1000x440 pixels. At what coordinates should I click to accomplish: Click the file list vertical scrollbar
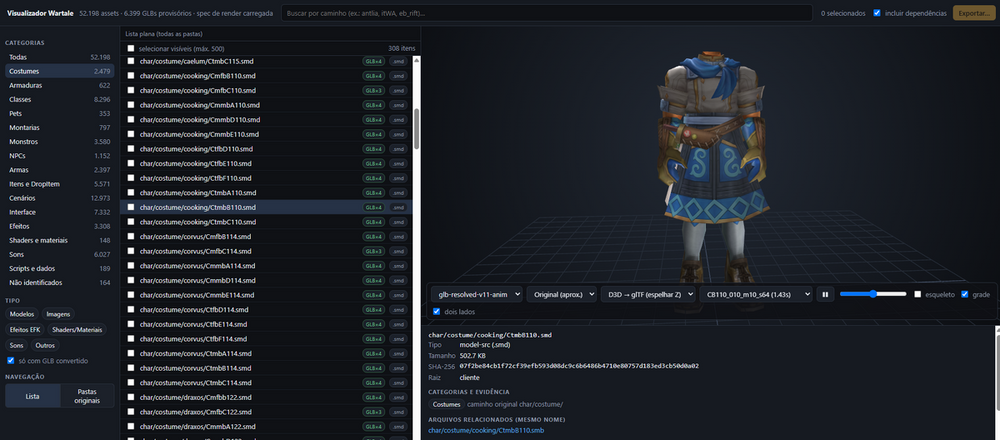(417, 128)
